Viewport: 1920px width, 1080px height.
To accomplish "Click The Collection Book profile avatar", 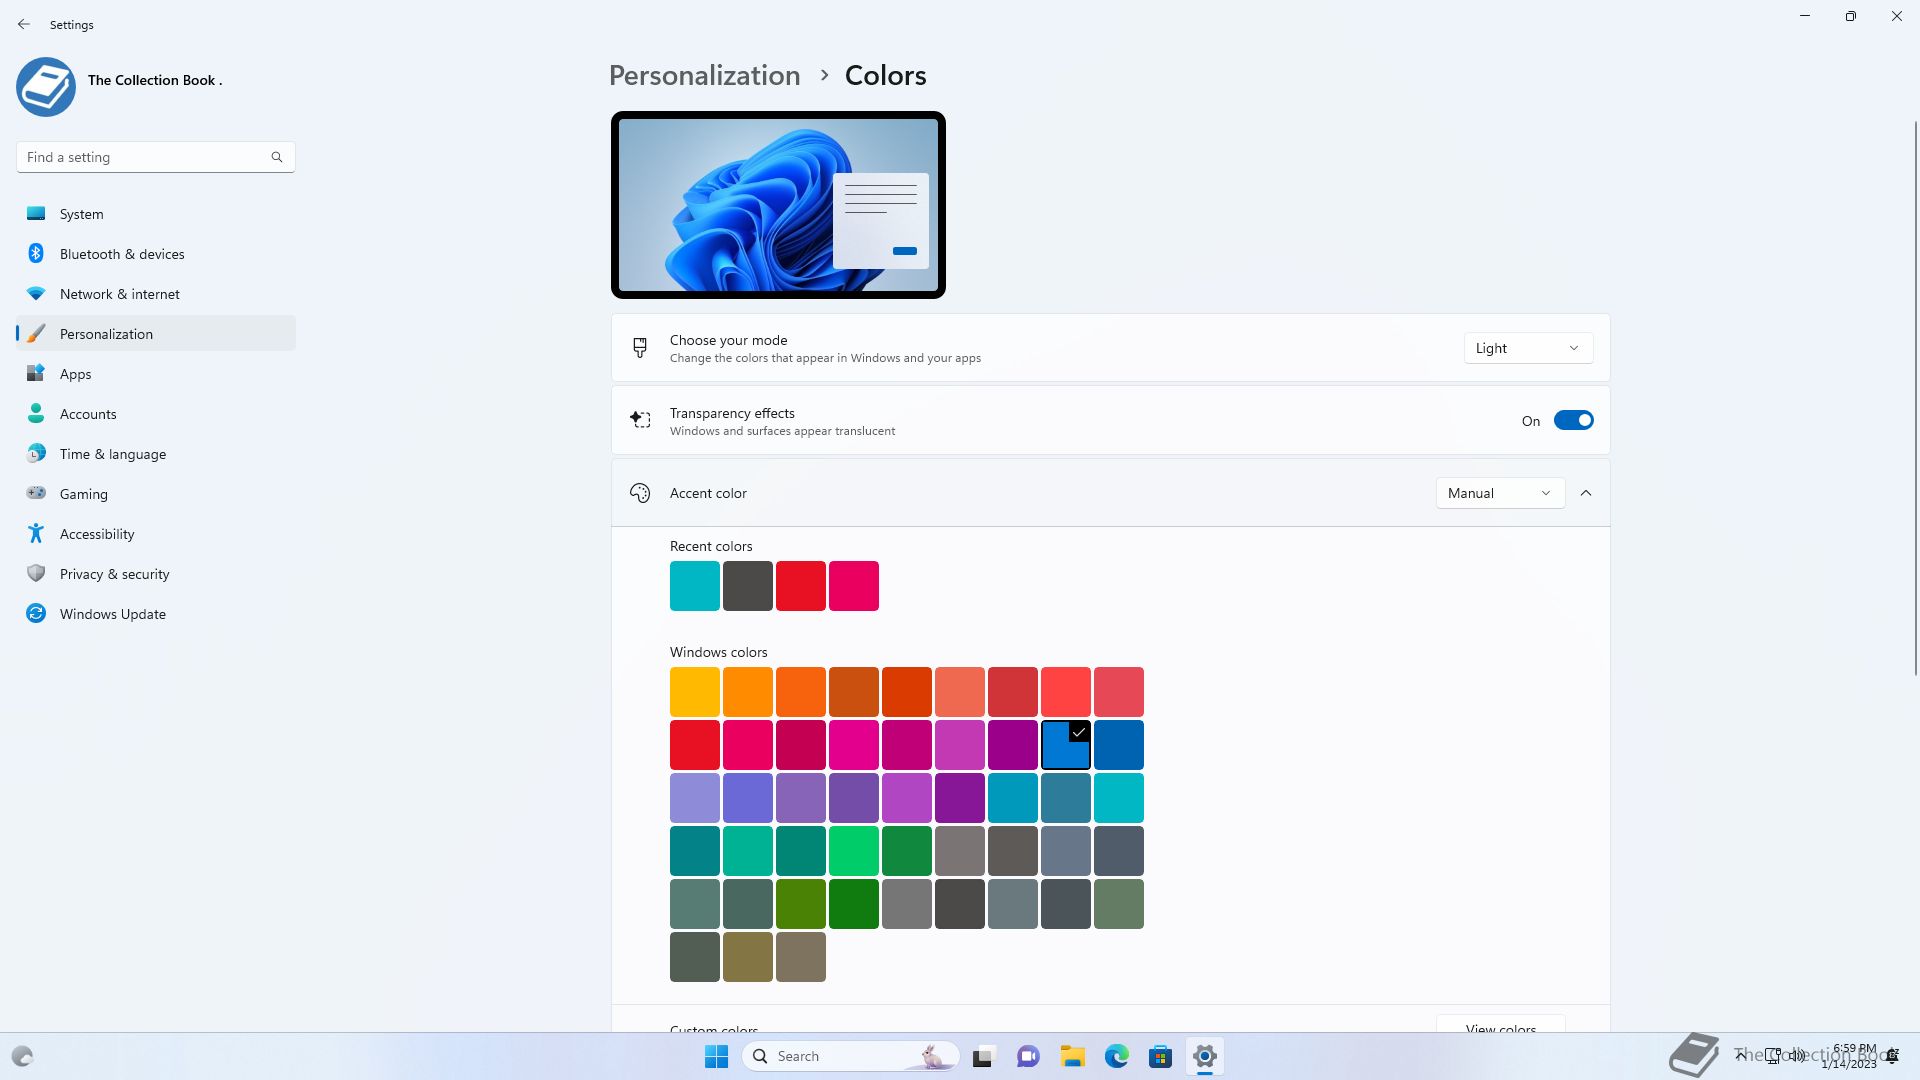I will (x=46, y=87).
